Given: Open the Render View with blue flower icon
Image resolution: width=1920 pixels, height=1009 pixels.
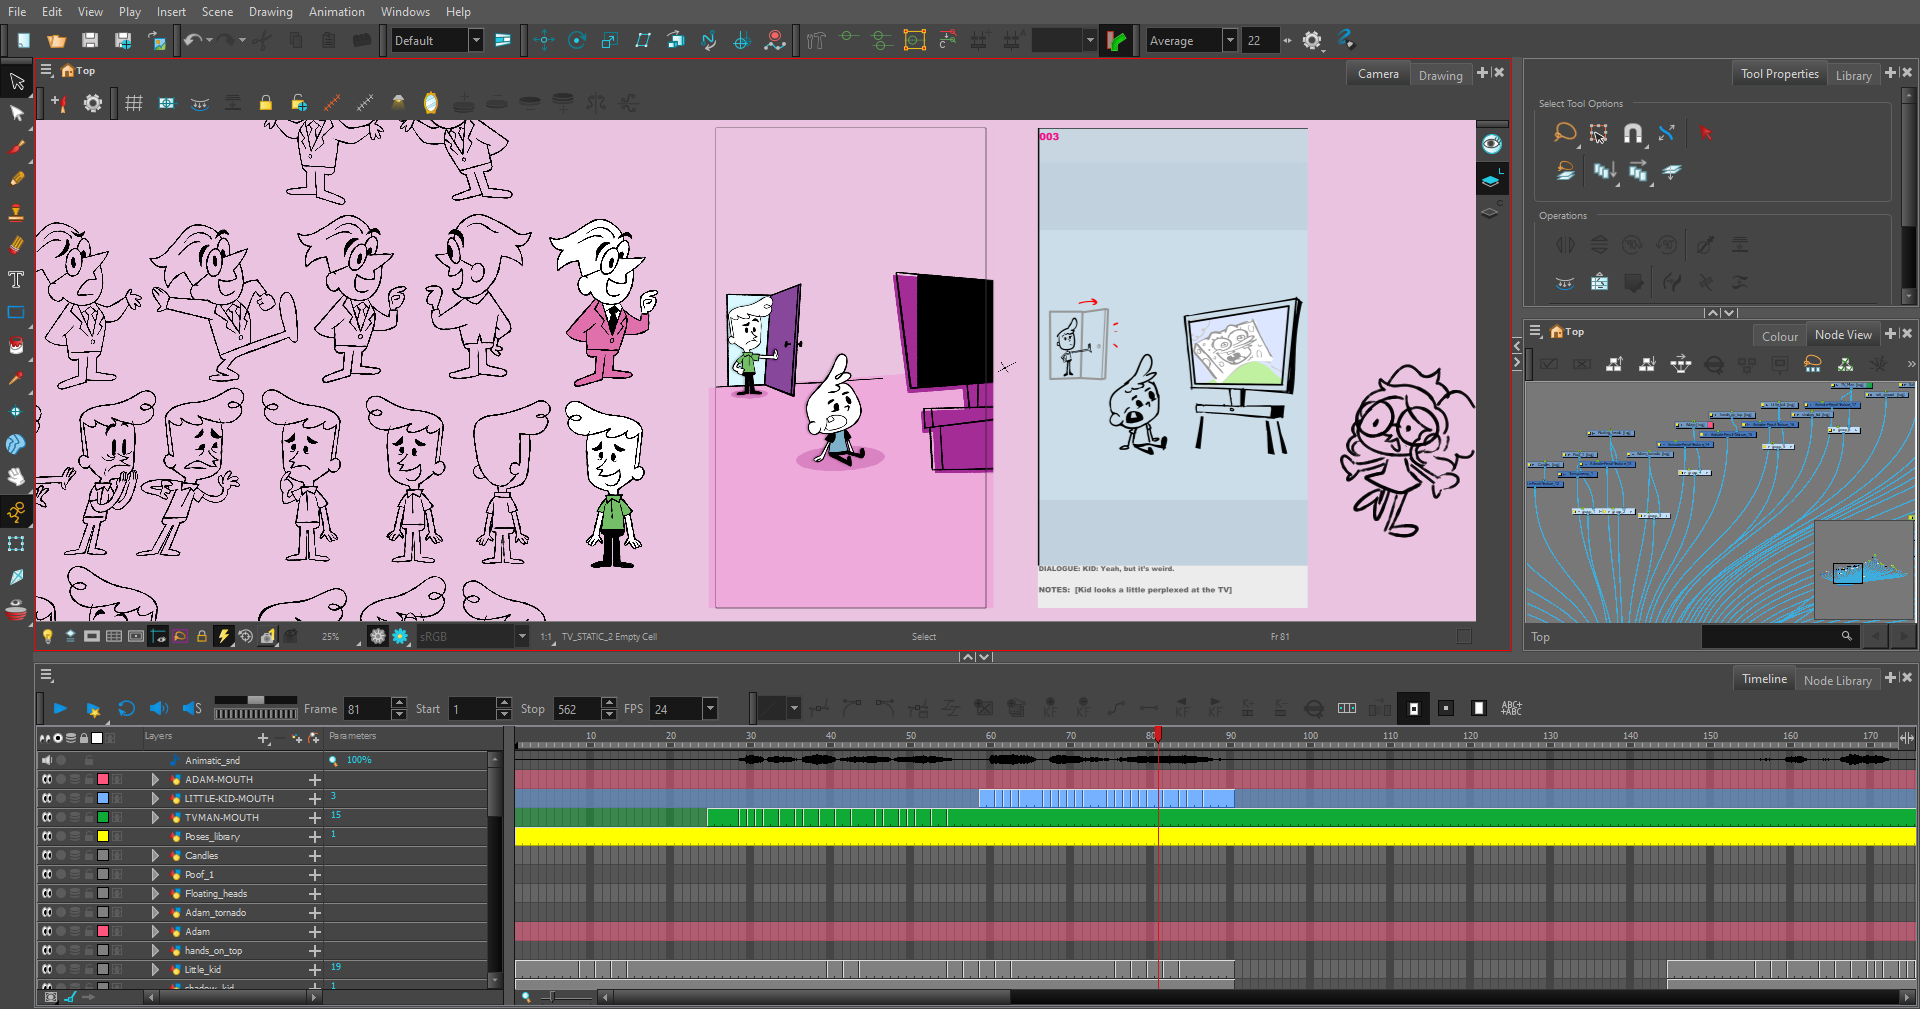Looking at the screenshot, I should pyautogui.click(x=400, y=636).
